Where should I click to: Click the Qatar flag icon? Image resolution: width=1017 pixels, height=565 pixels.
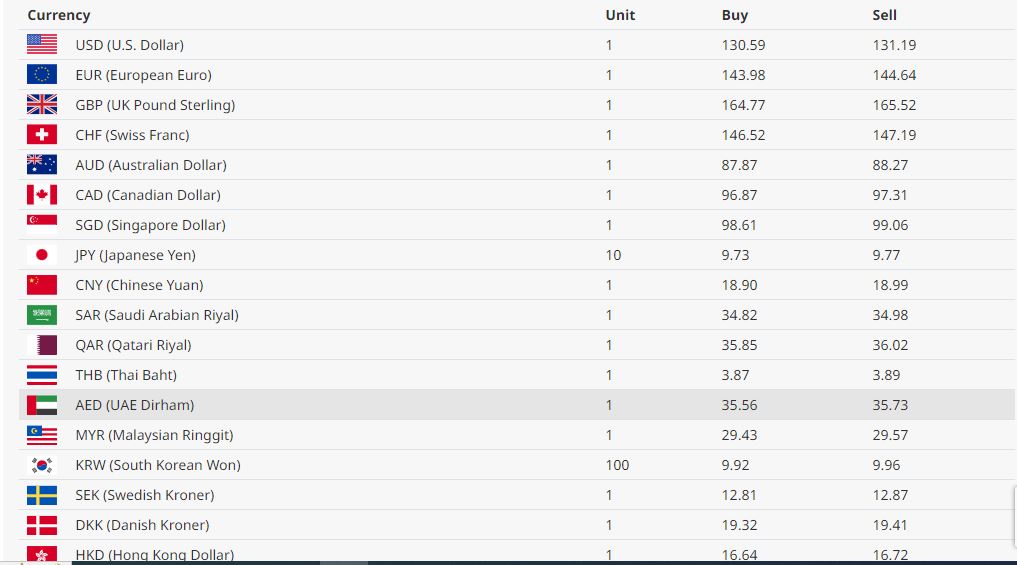42,345
